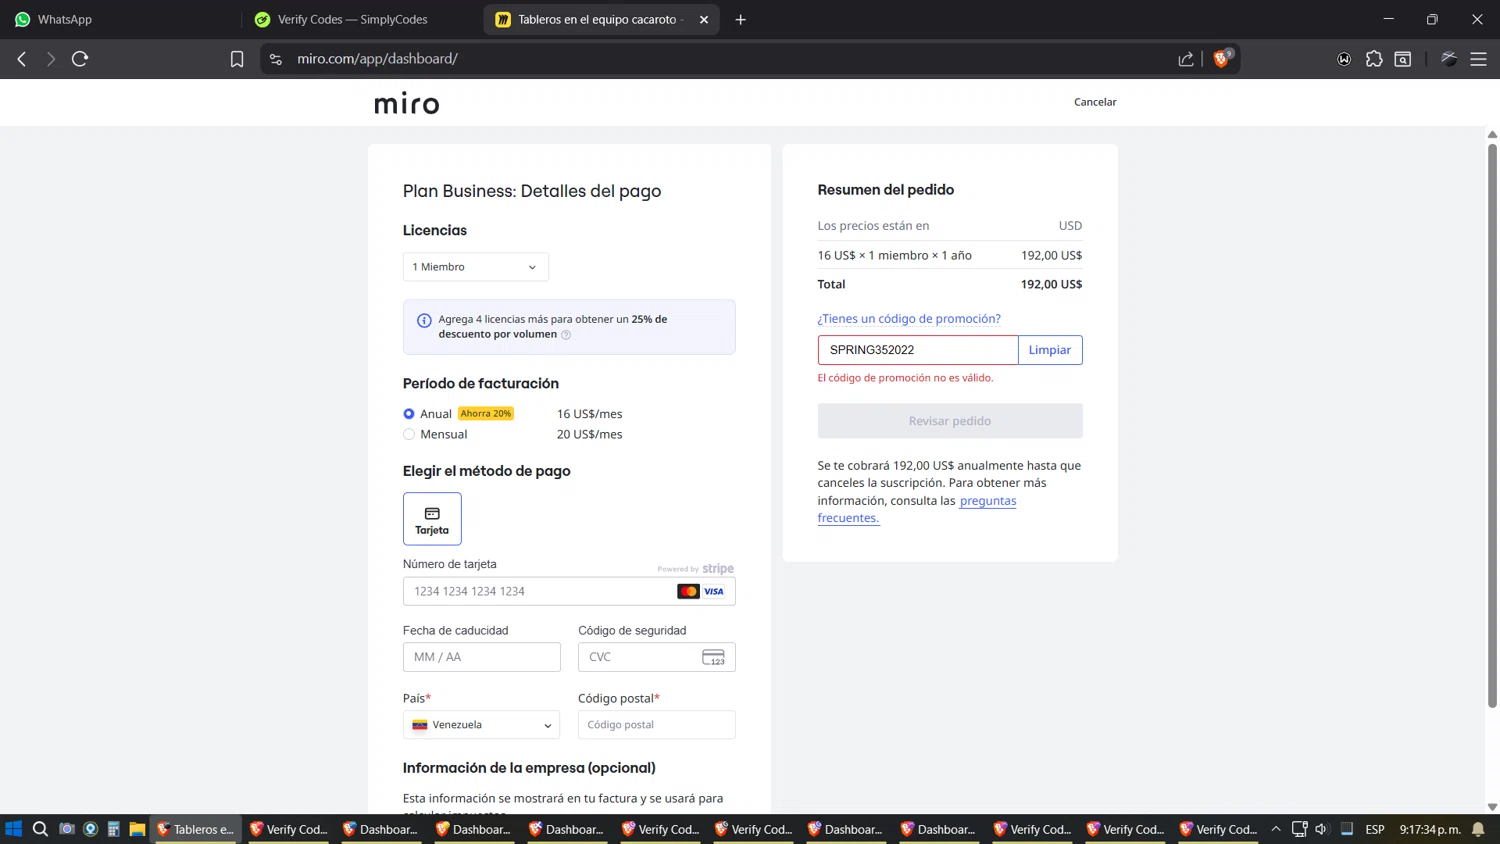Click the Powered by Stripe label
The image size is (1500, 844).
[x=695, y=569]
